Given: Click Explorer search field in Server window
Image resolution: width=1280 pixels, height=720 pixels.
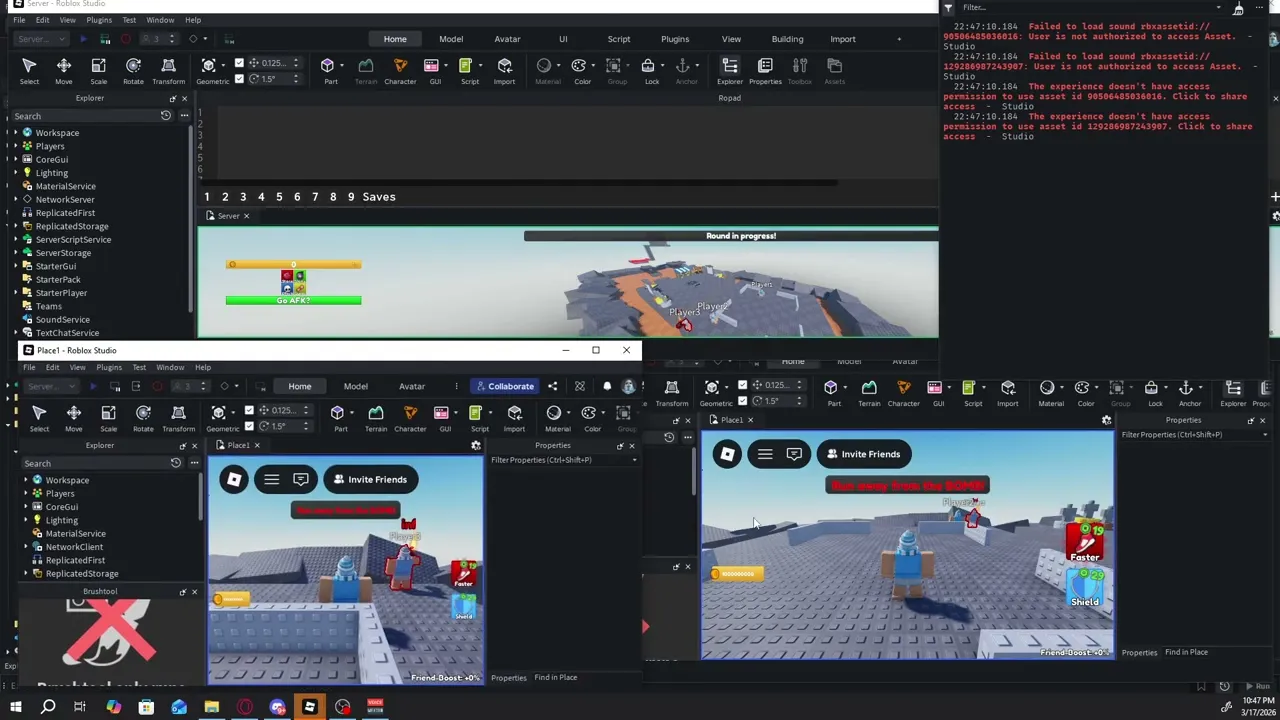Looking at the screenshot, I should click(90, 116).
